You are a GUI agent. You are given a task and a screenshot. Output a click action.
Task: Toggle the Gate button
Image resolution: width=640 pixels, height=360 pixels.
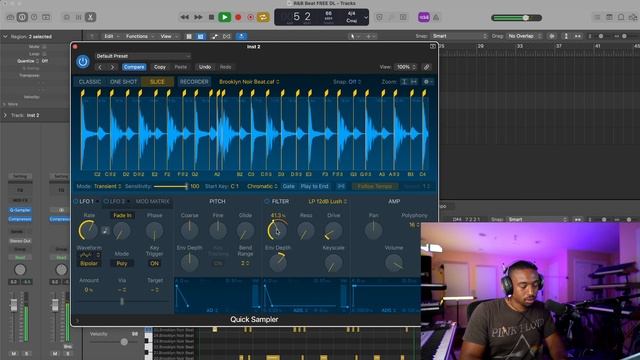click(288, 186)
